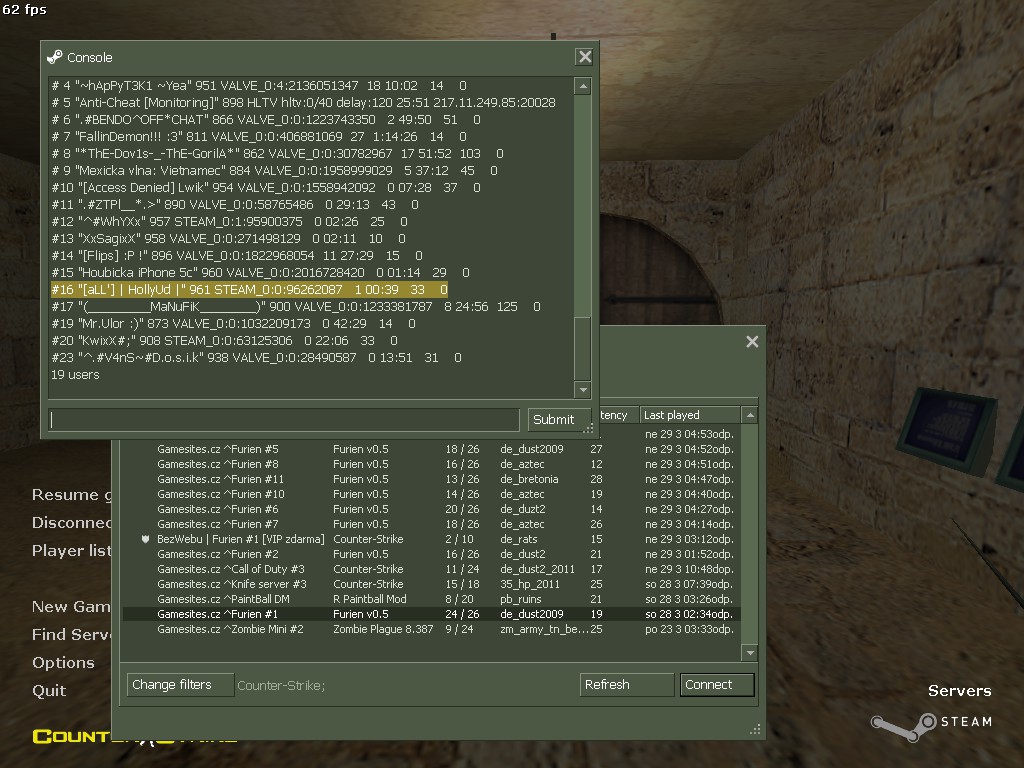This screenshot has height=768, width=1024.
Task: Select Gamesites.cz ^Zombie Mini #2 server row
Action: [x=431, y=630]
